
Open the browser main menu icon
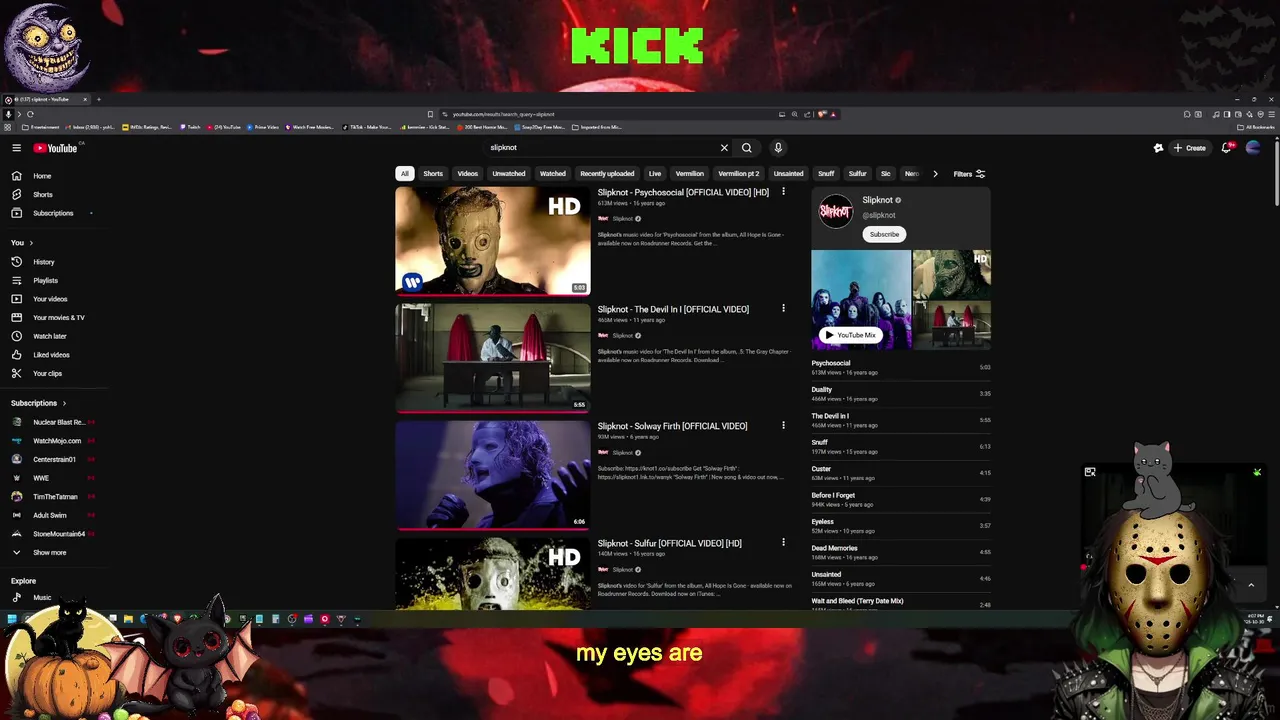point(1272,114)
